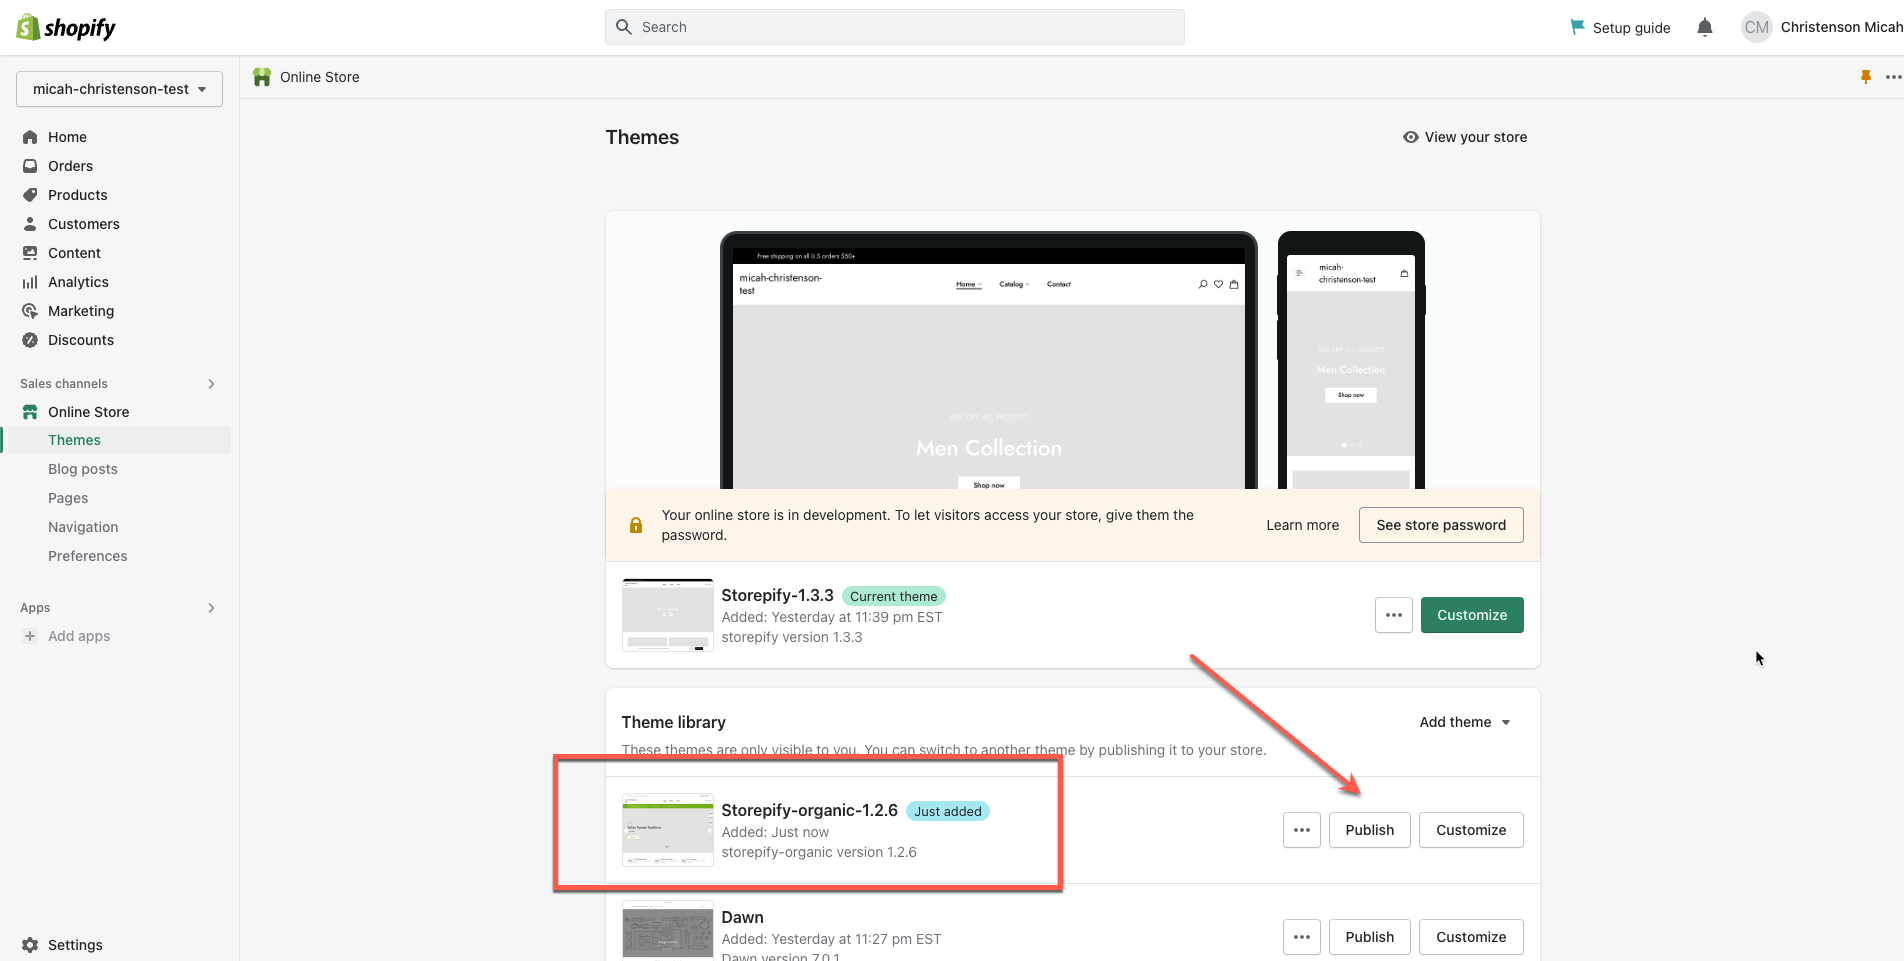Customize the Storepify-organic-1.2.6 theme
1904x961 pixels.
point(1471,830)
